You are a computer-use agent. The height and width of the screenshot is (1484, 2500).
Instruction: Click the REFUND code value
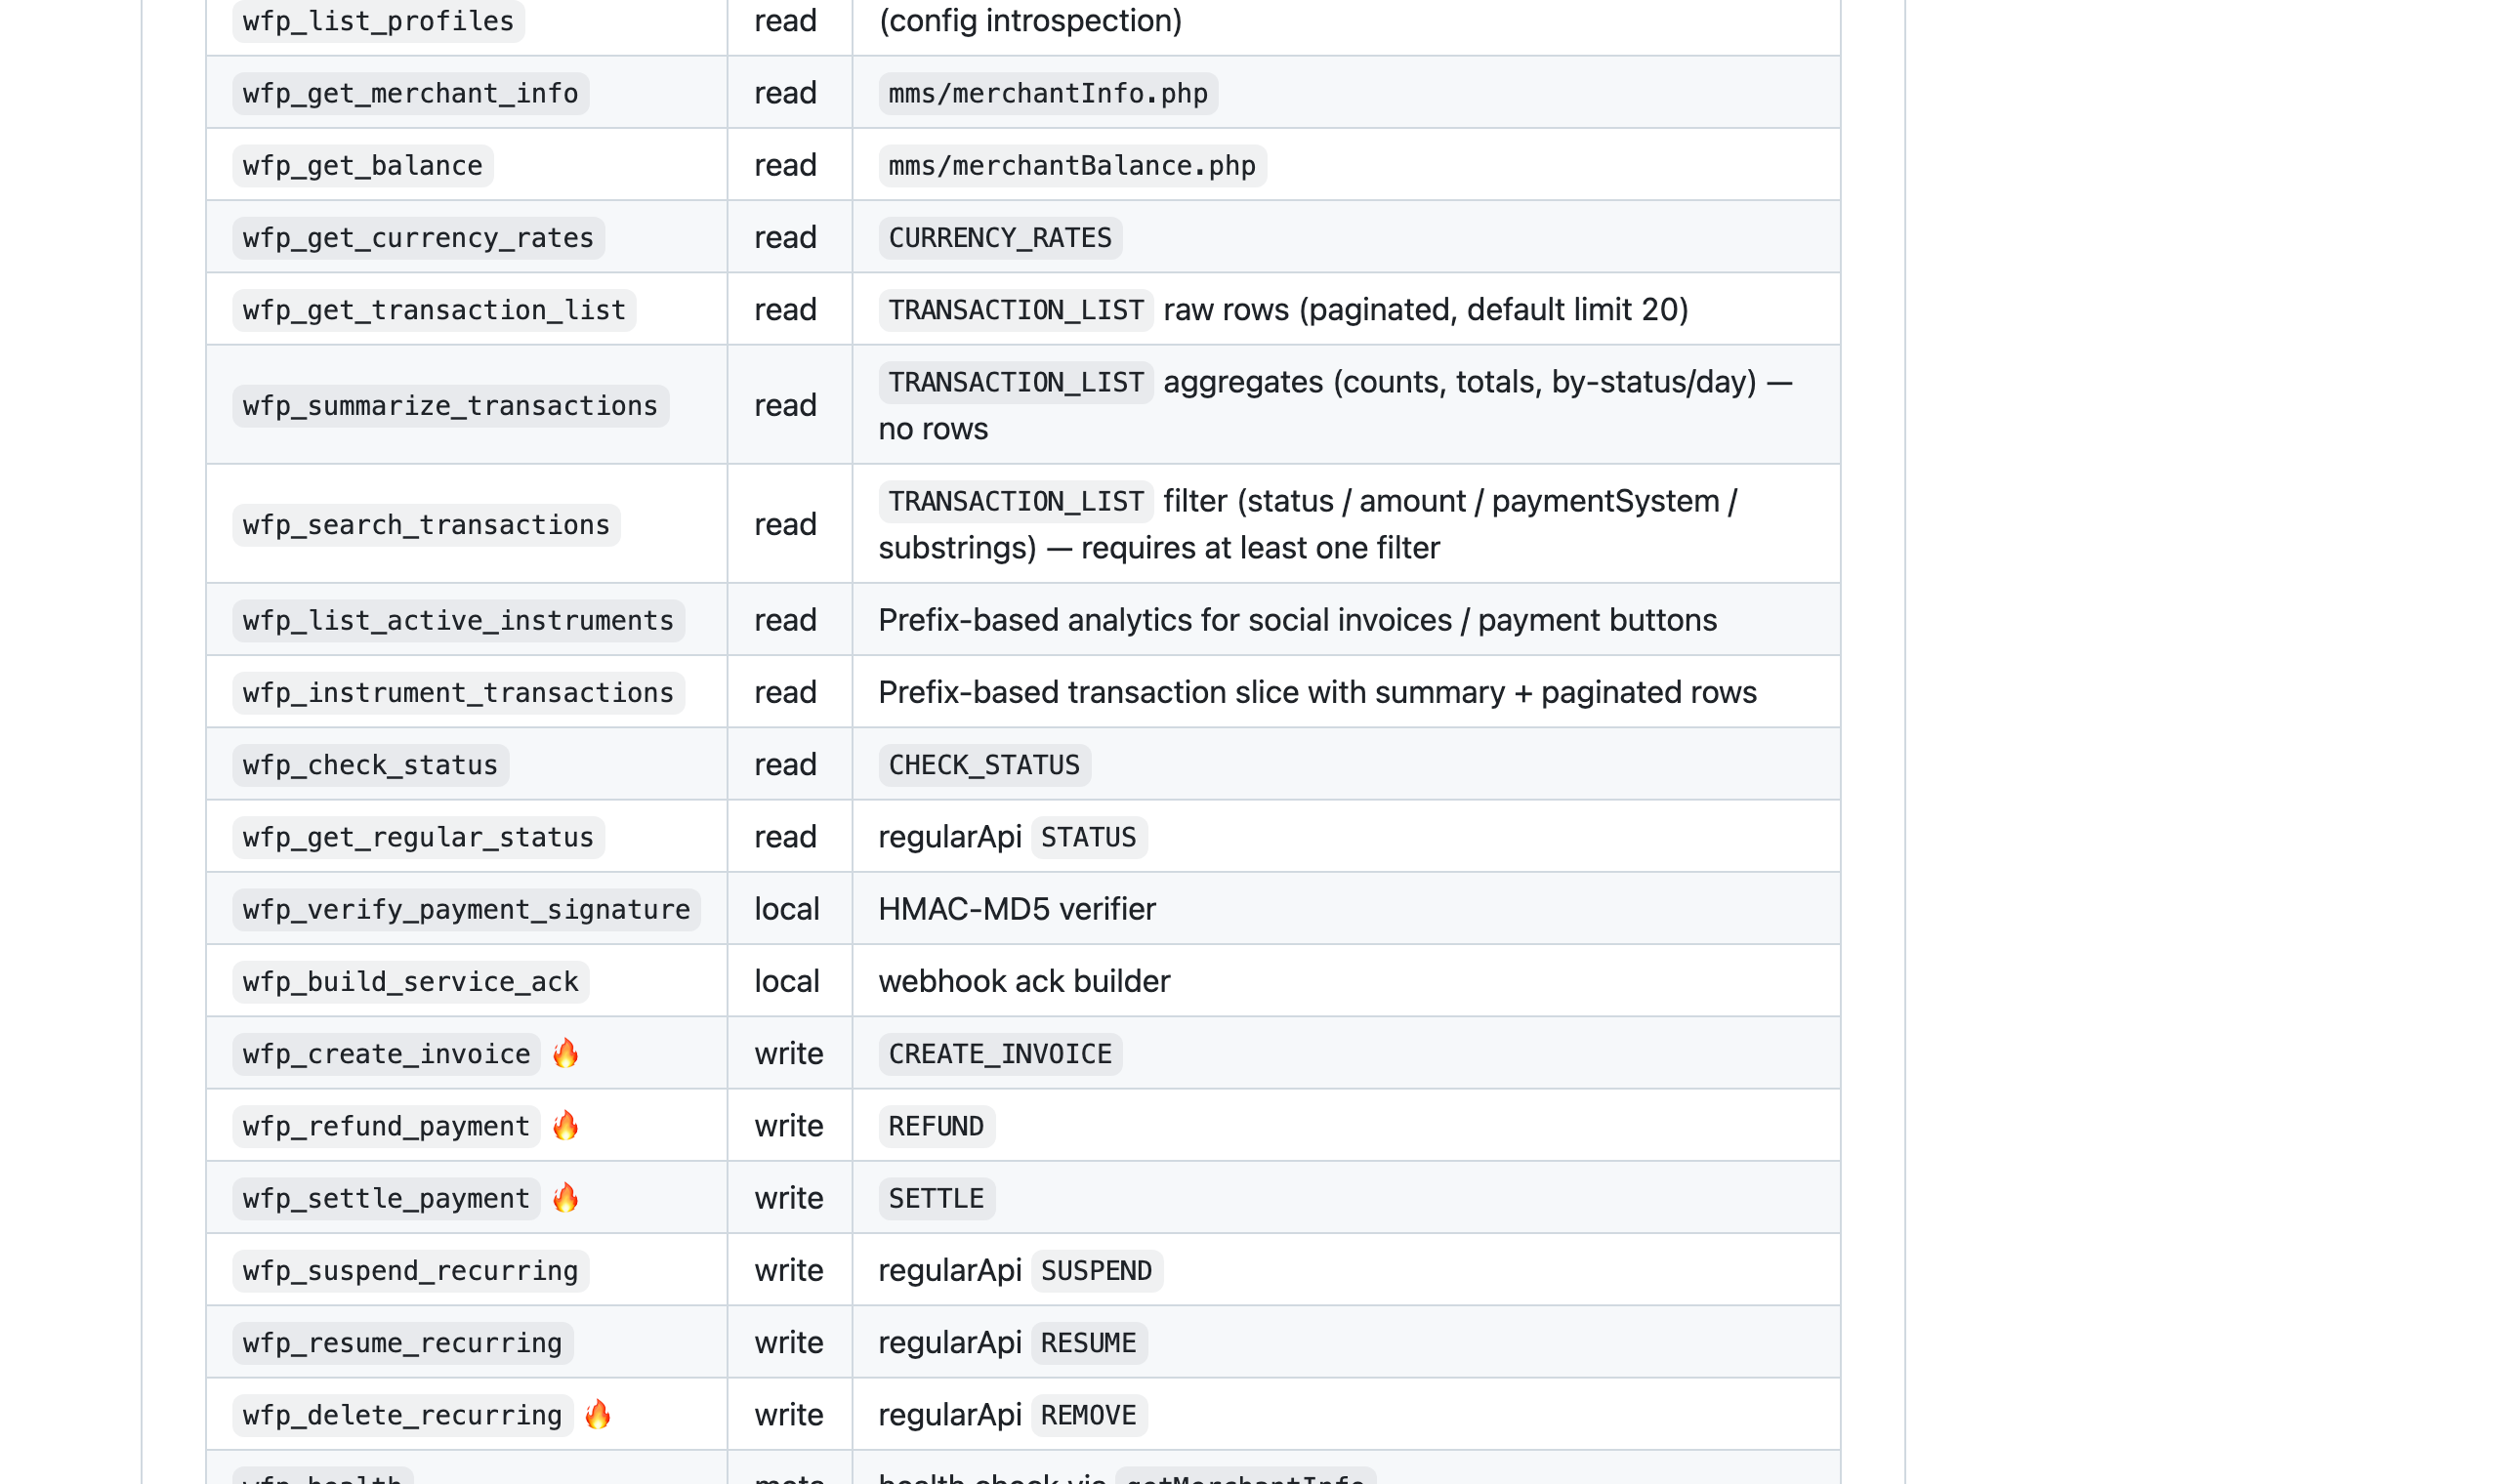tap(936, 1125)
